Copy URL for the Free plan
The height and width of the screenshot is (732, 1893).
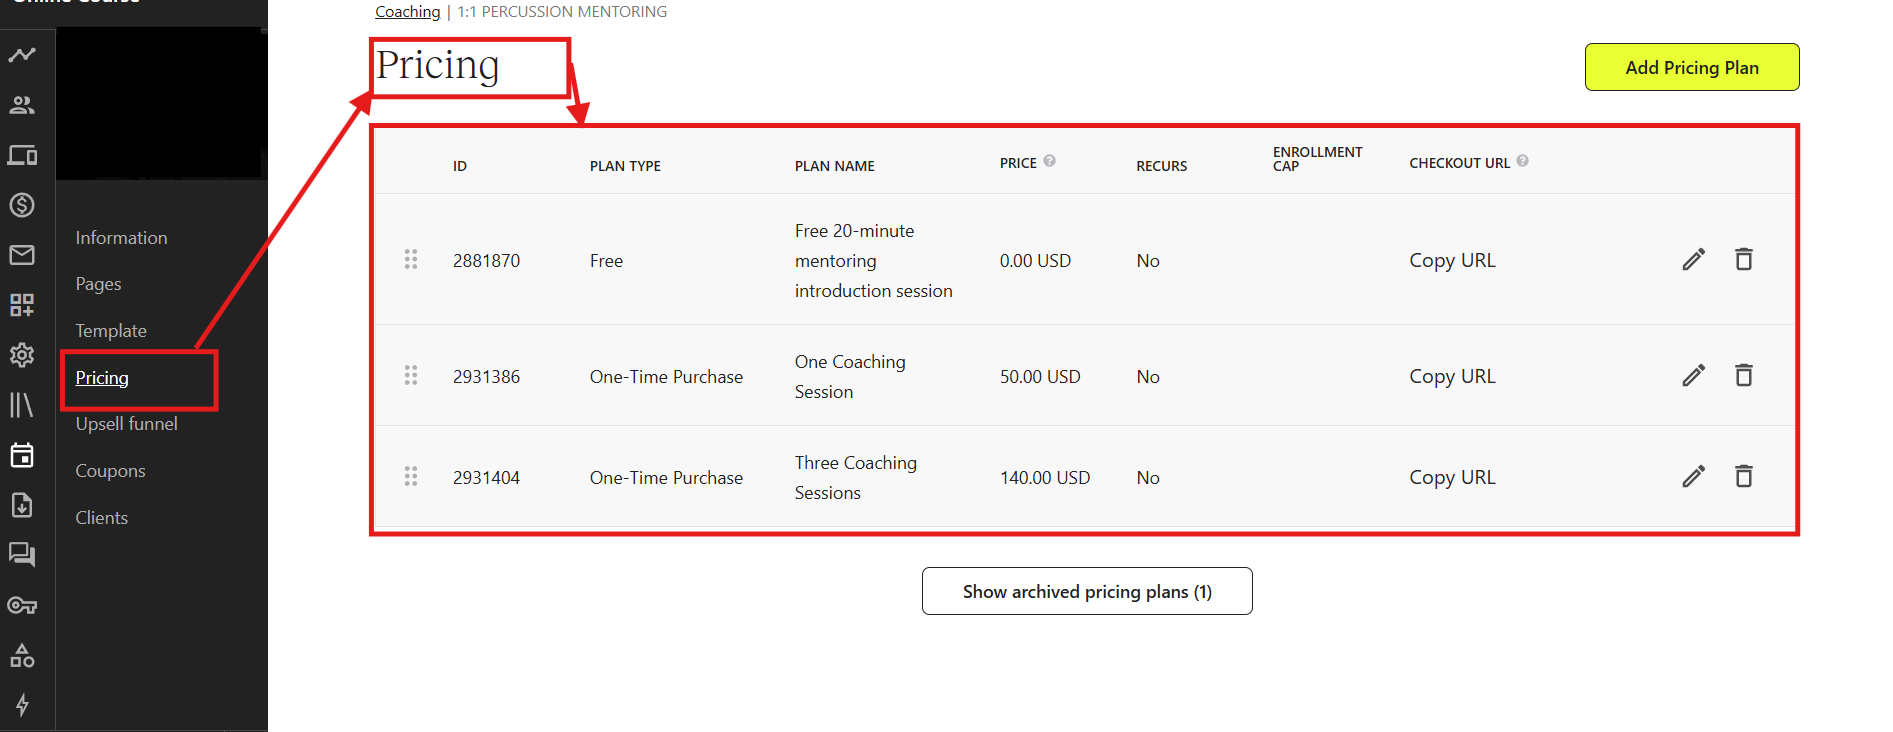coord(1452,260)
